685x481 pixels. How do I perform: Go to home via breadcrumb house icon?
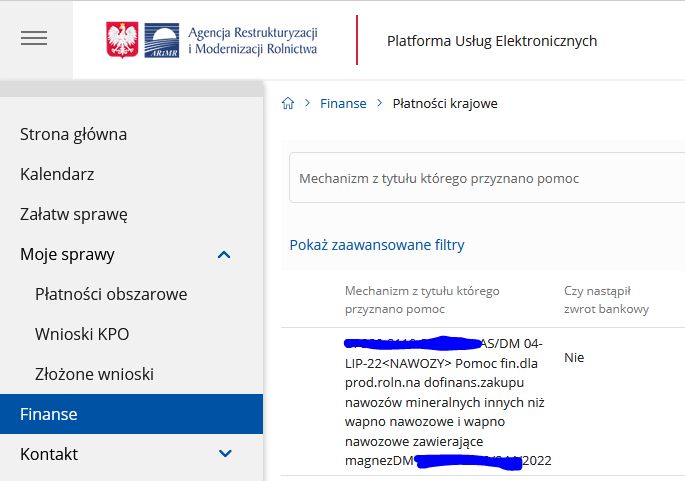[x=288, y=104]
